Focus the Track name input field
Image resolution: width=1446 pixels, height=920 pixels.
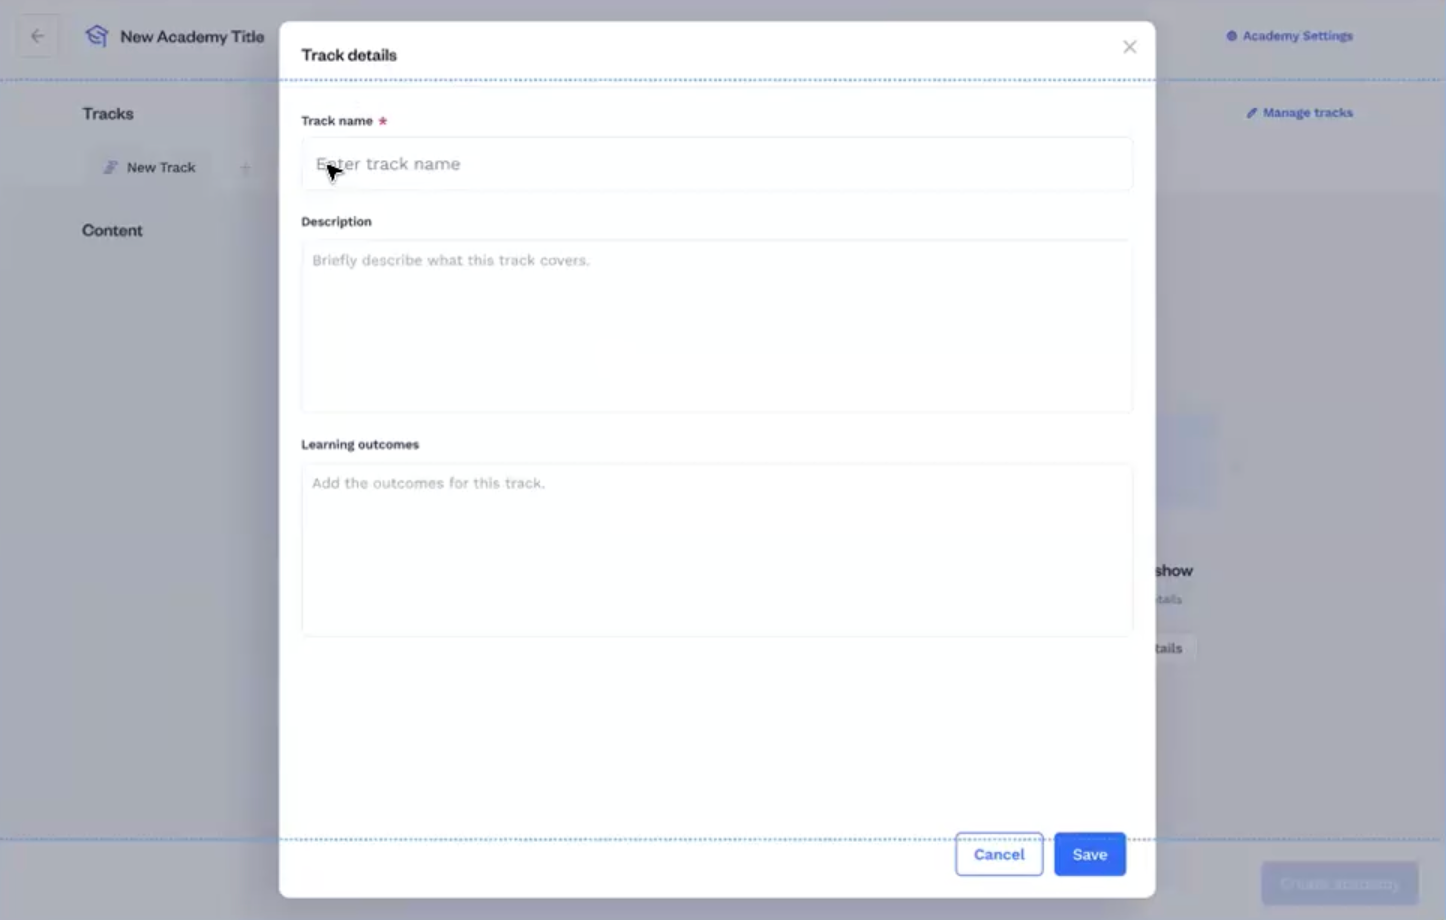click(x=716, y=164)
